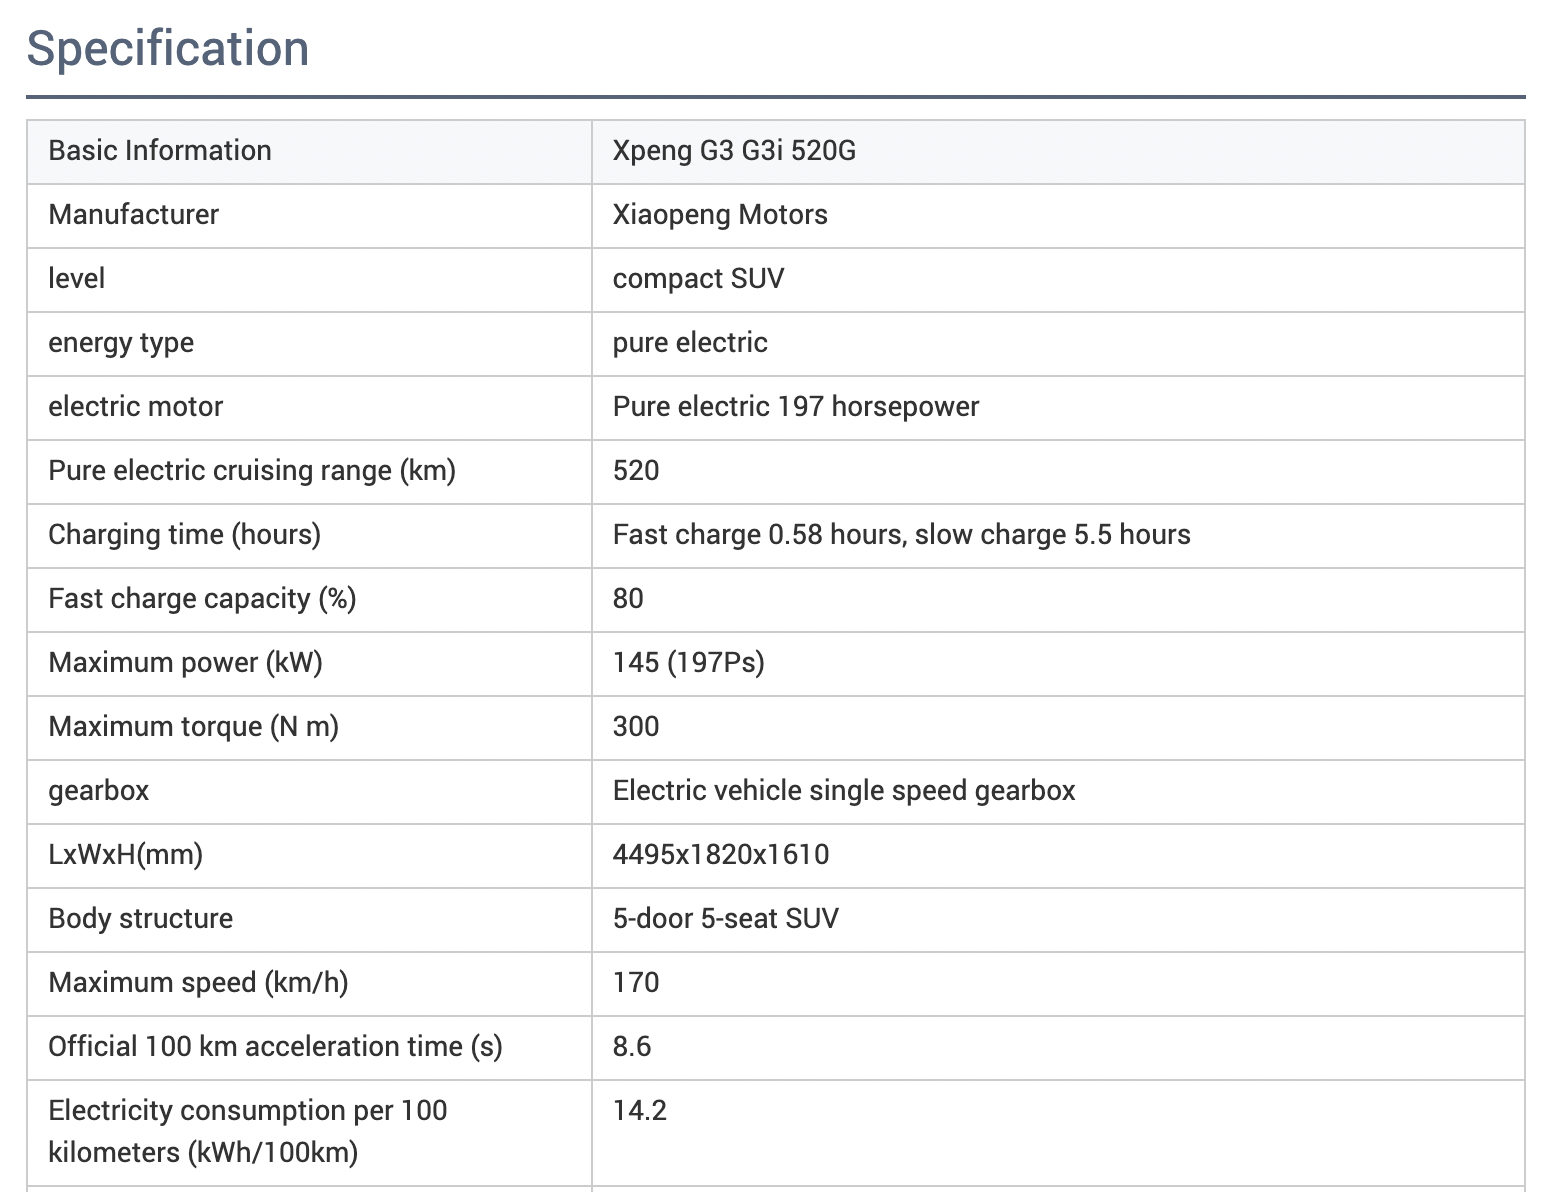This screenshot has height=1192, width=1558.
Task: Select the 'Basic Information' header cell
Action: click(309, 152)
